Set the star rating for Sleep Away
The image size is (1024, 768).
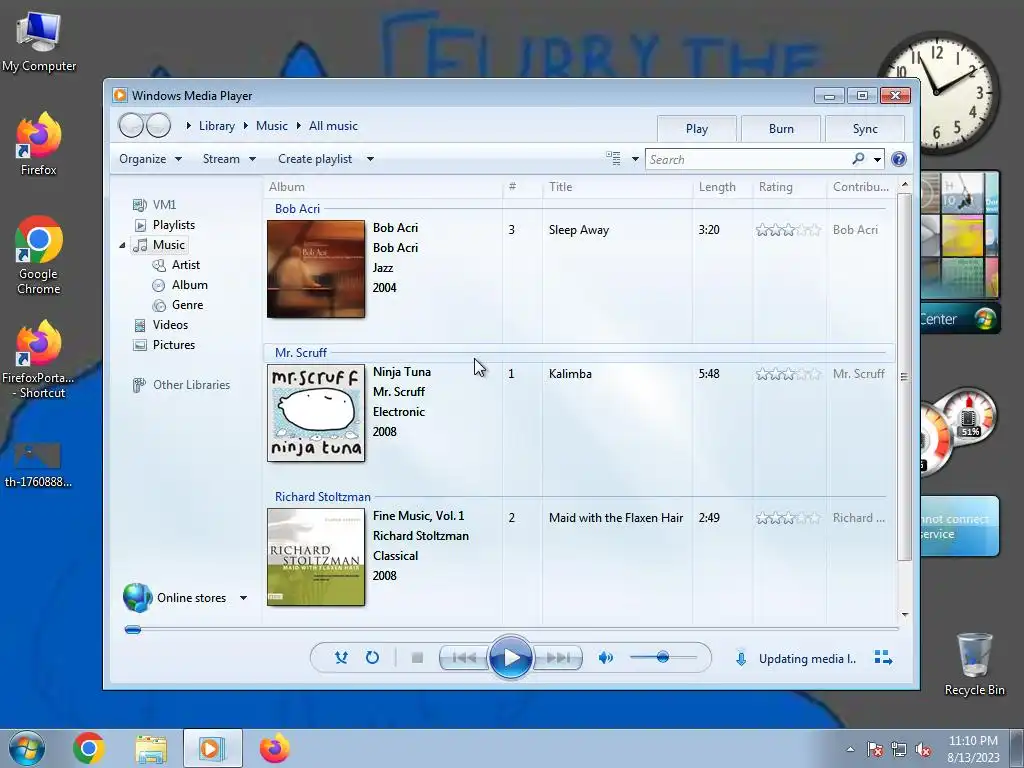pos(788,230)
